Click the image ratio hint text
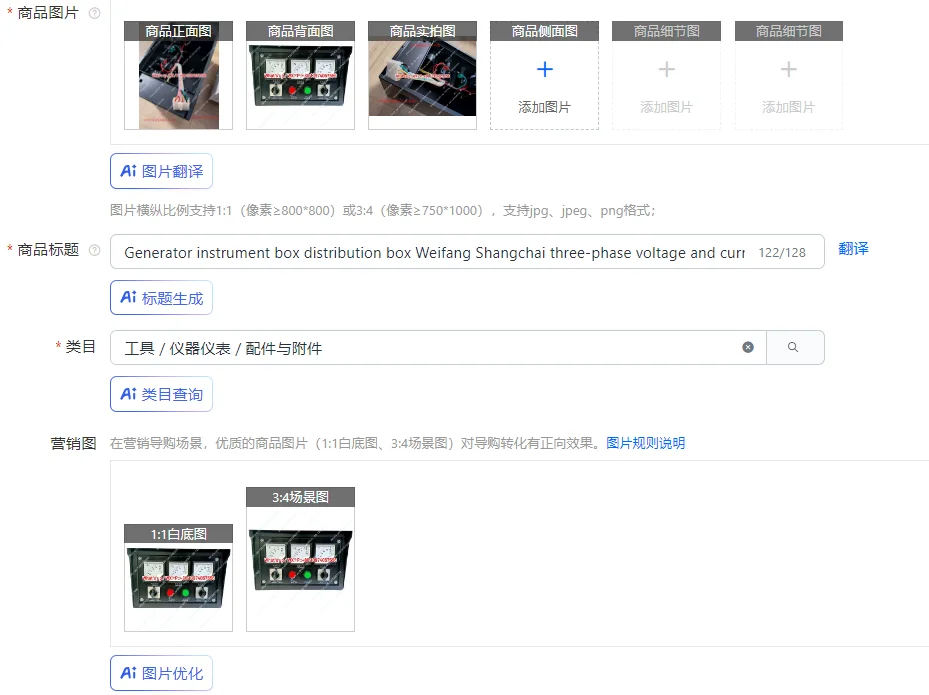This screenshot has width=929, height=695. [x=383, y=210]
